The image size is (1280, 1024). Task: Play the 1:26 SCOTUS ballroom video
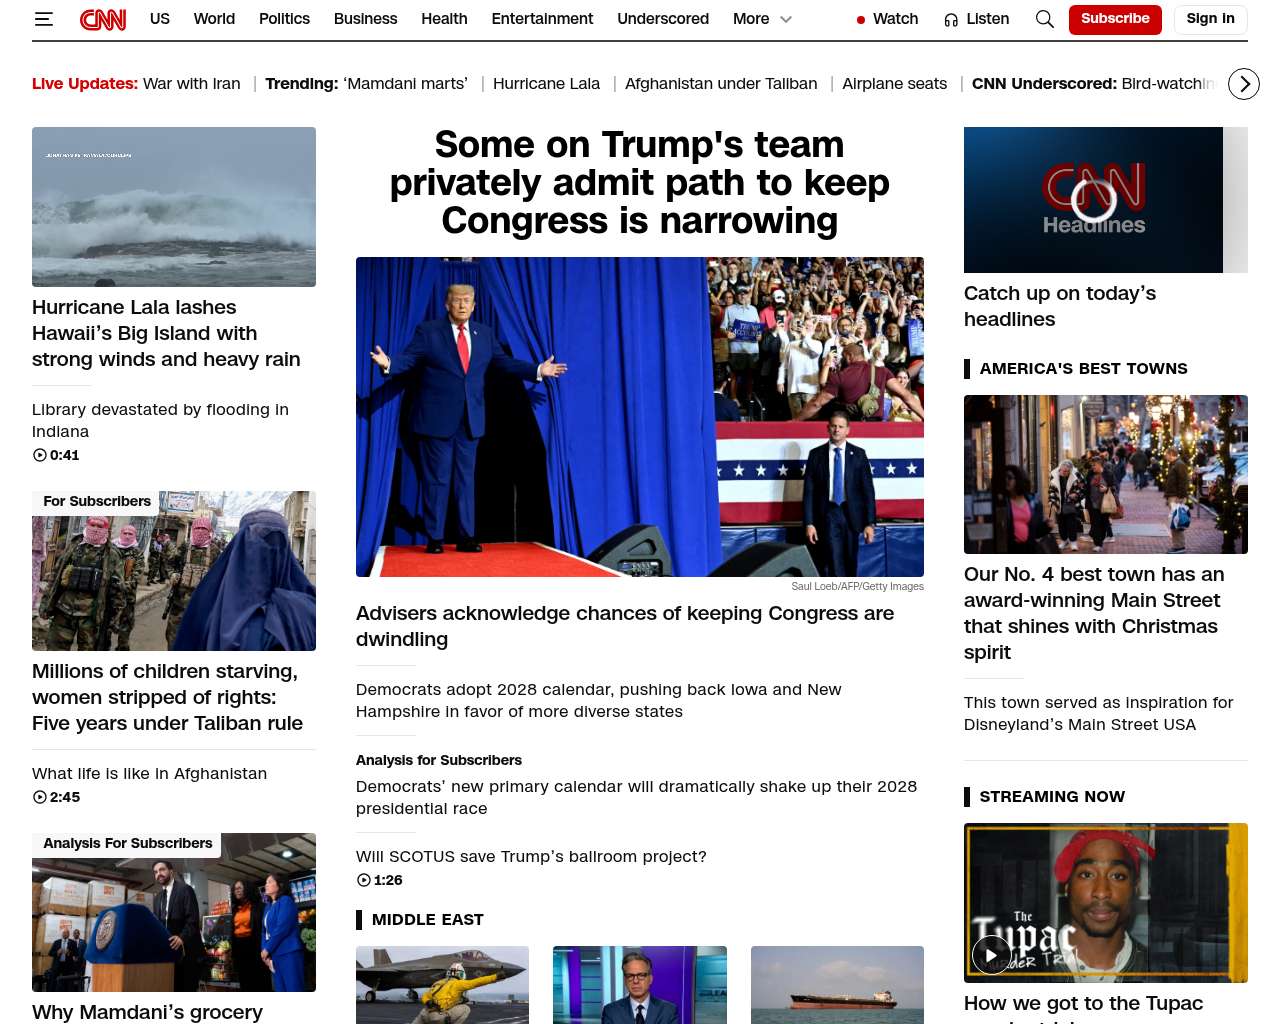pos(364,880)
